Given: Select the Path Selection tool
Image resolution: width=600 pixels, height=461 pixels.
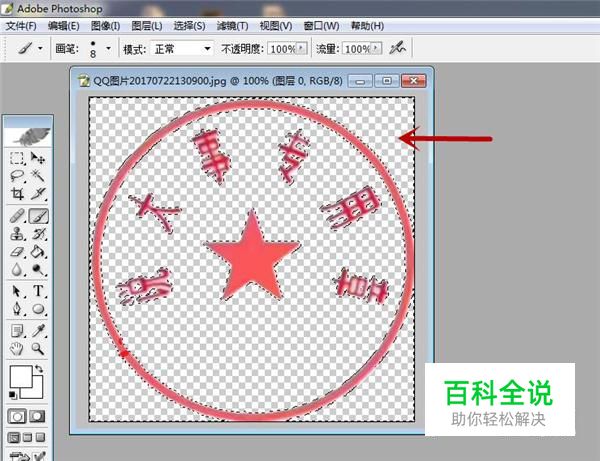Looking at the screenshot, I should pos(17,292).
